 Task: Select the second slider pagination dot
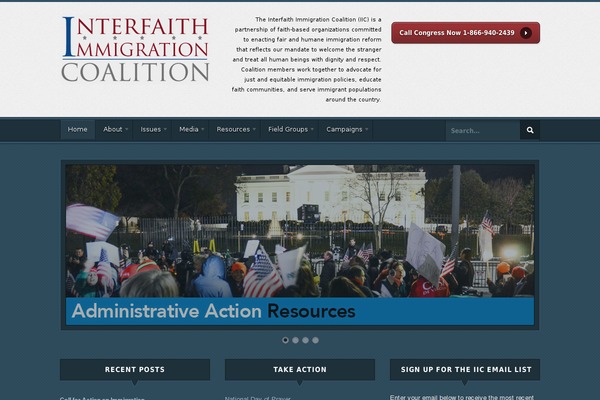pos(295,340)
